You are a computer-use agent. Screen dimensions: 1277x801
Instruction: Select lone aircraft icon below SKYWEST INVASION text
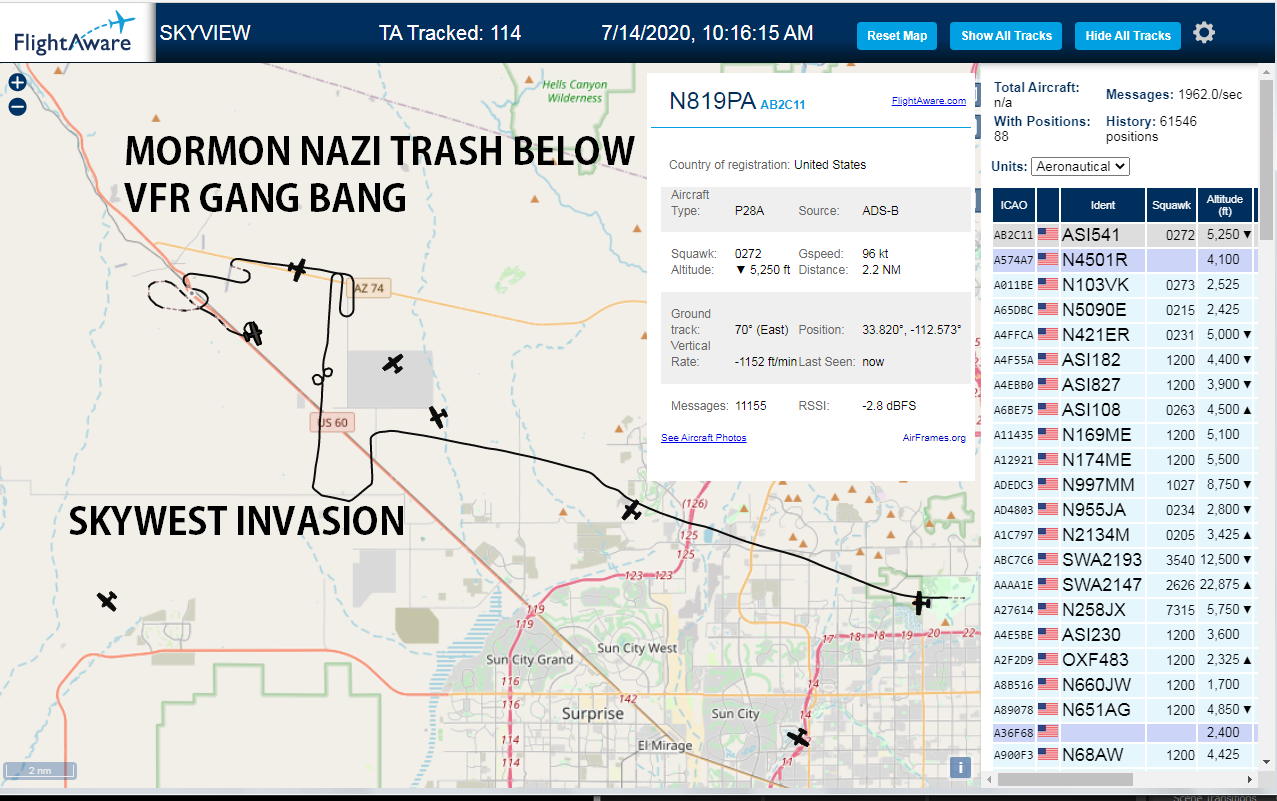point(108,601)
